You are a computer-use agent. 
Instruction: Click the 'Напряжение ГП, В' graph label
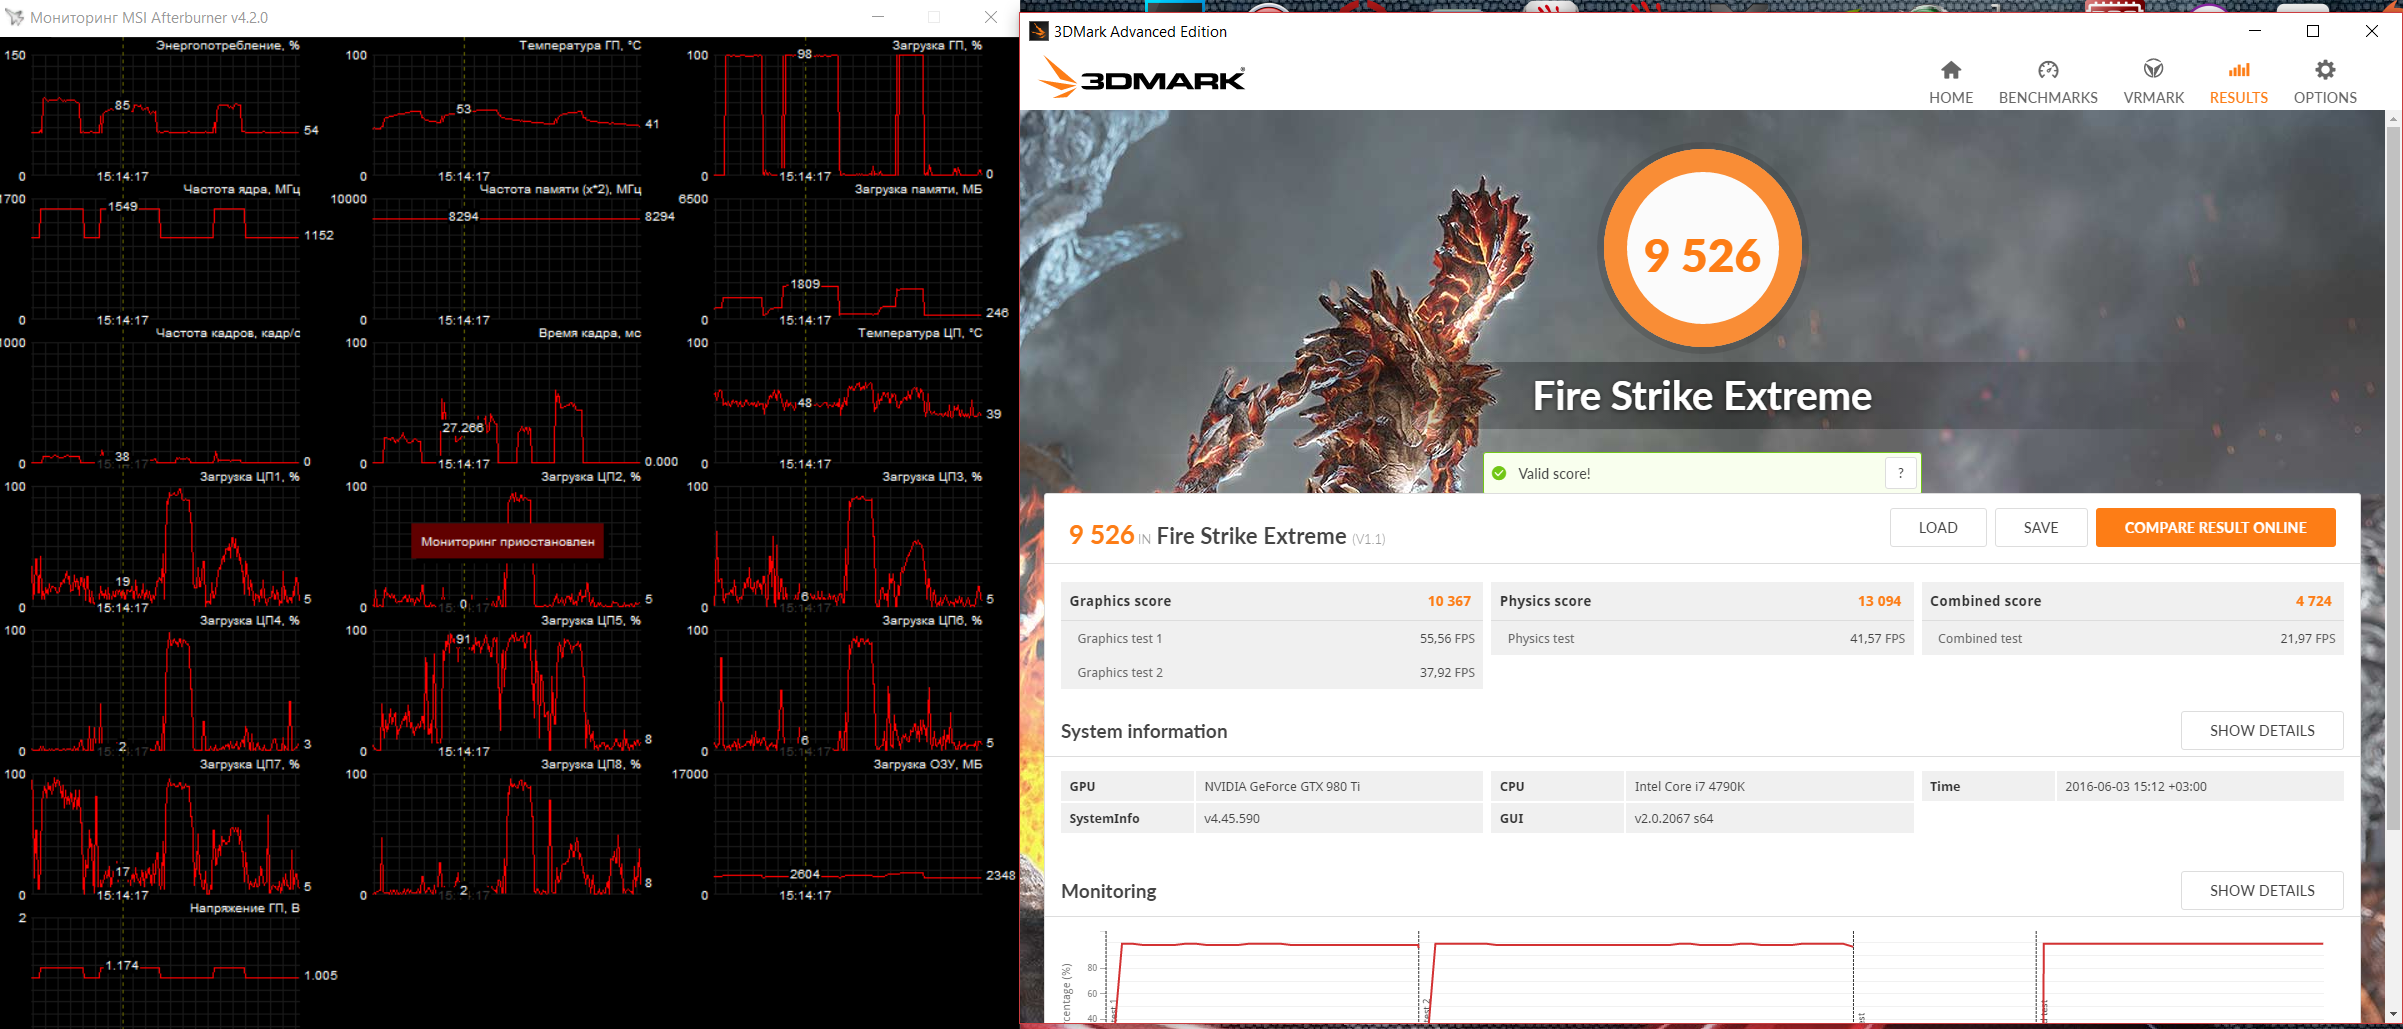click(x=245, y=909)
